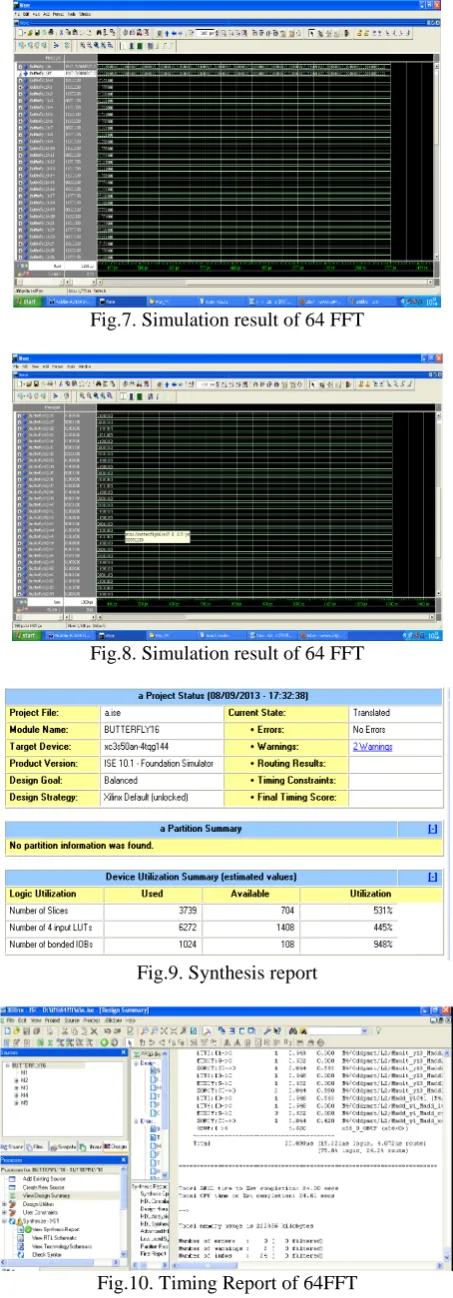This screenshot has height=1298, width=453.
Task: Open the Help menu in the Xilinx ISE window
Action: 130,1020
